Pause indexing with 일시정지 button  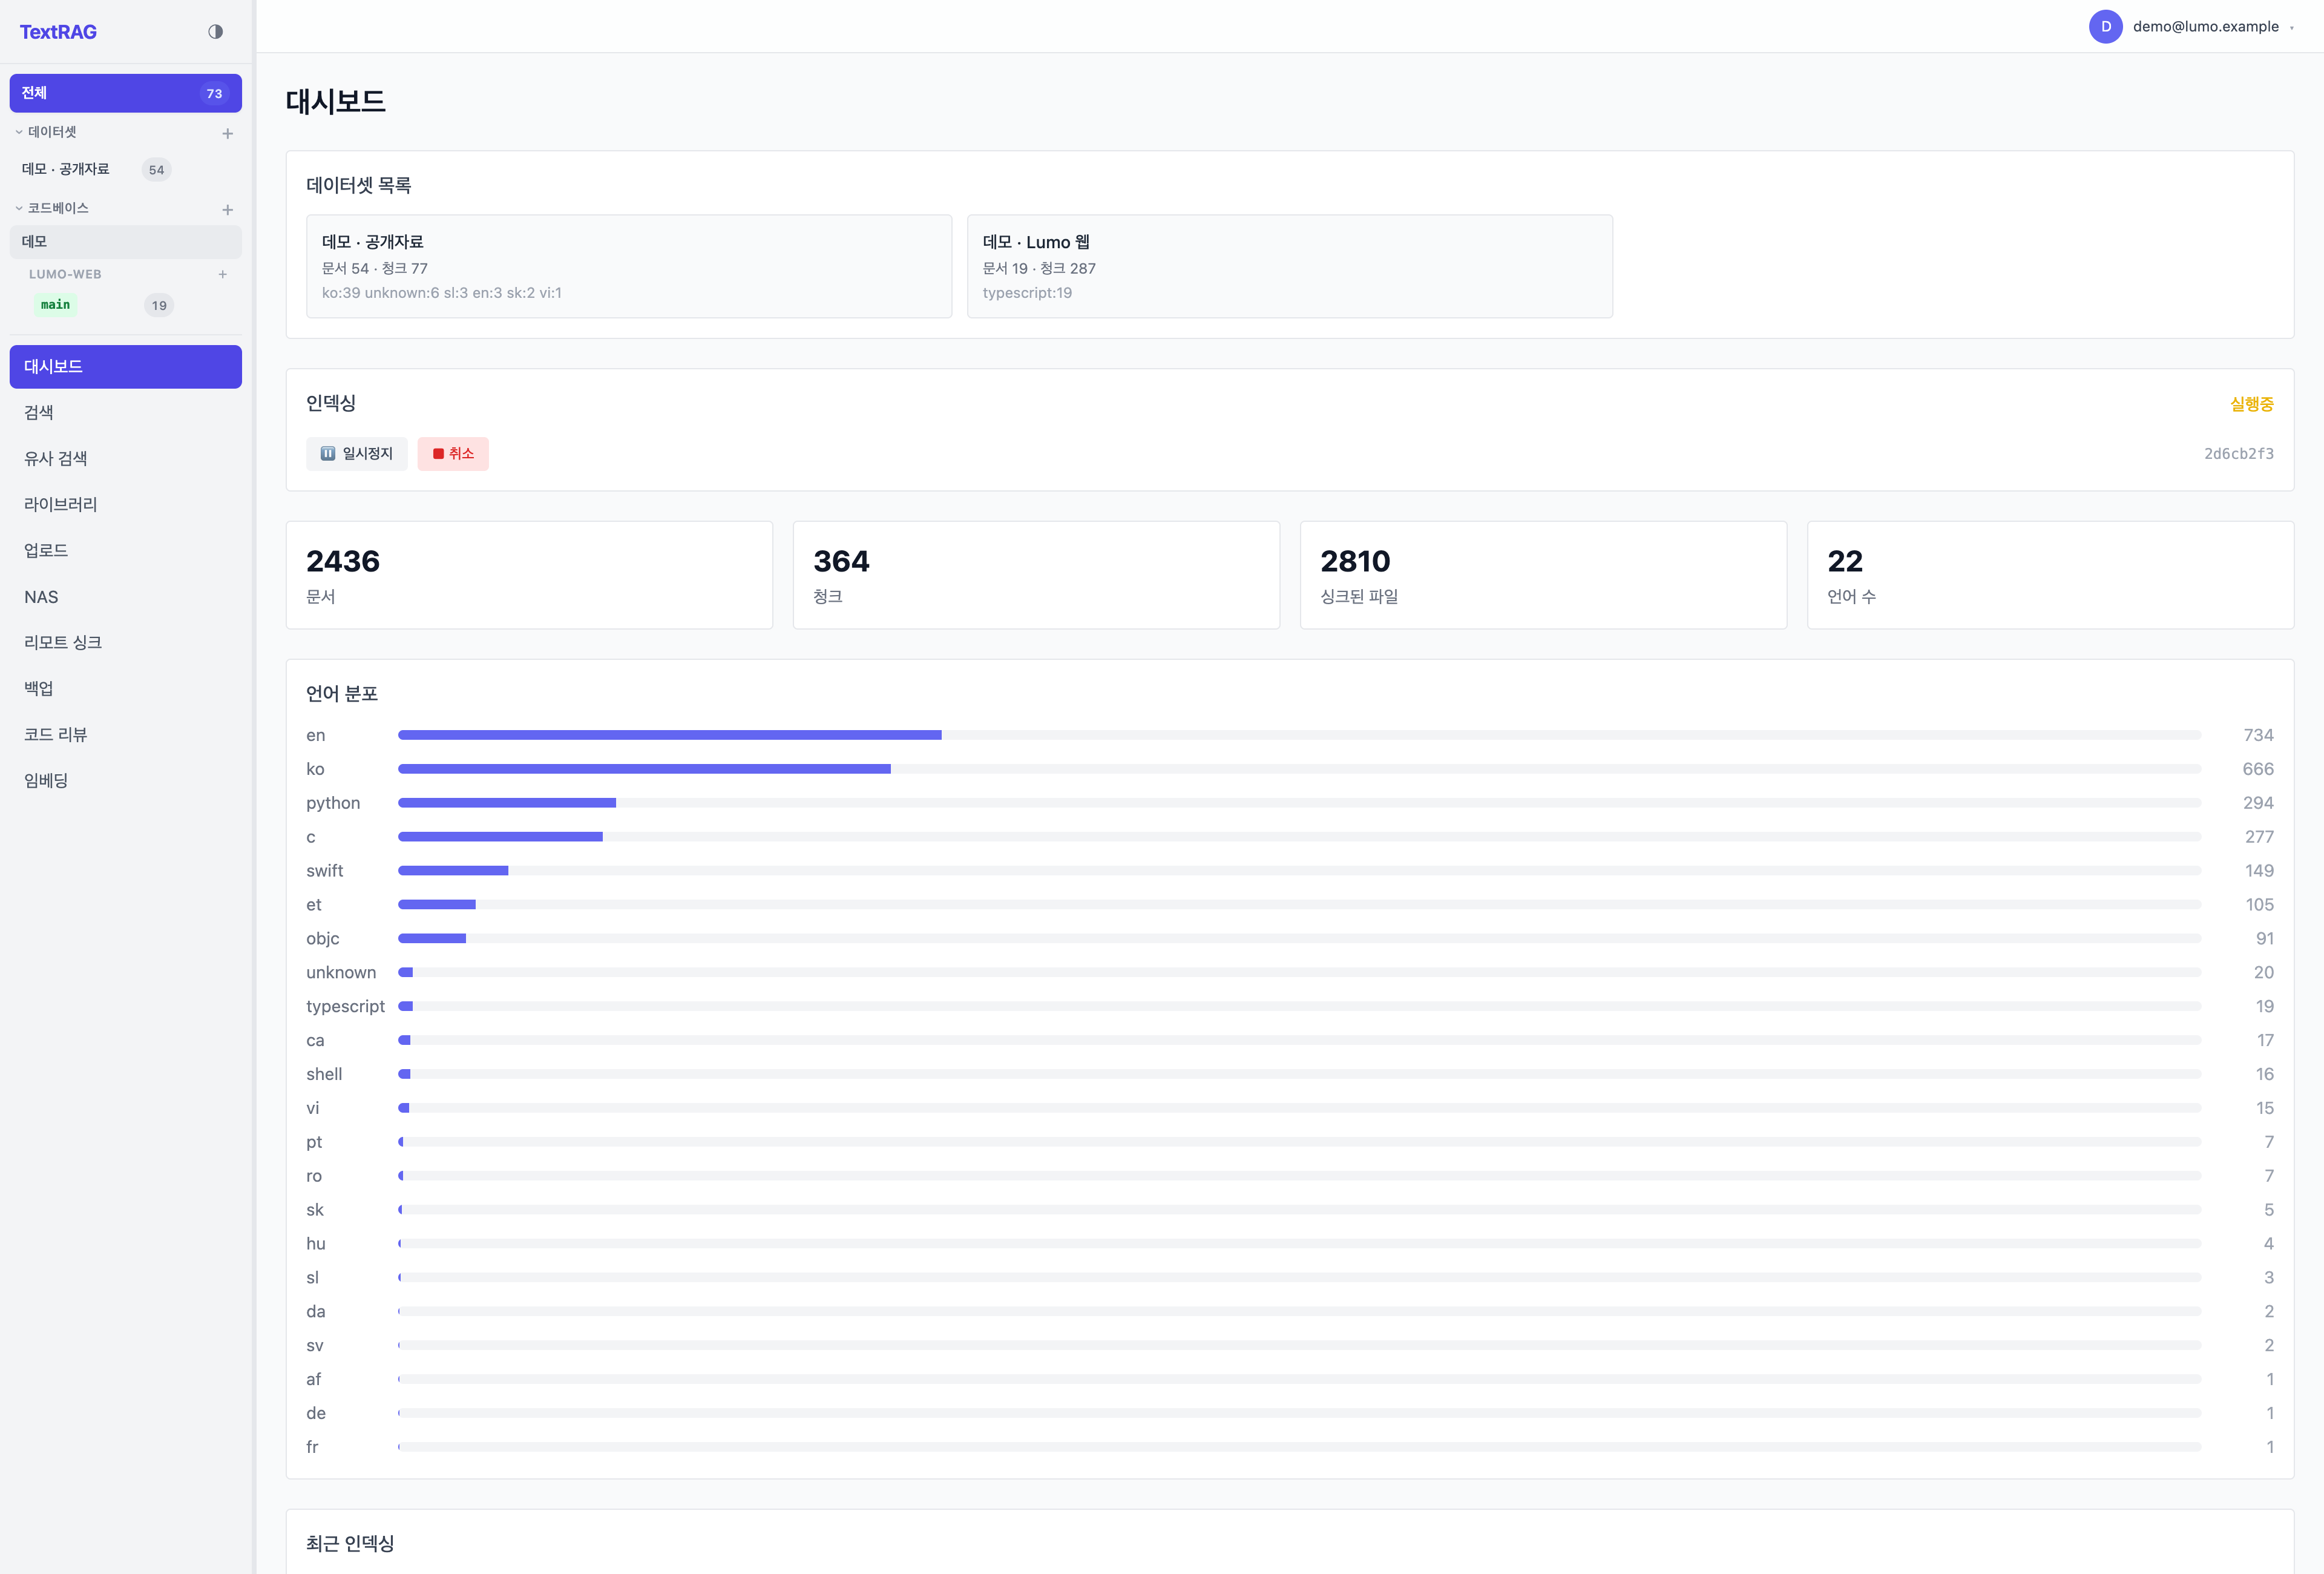coord(357,454)
